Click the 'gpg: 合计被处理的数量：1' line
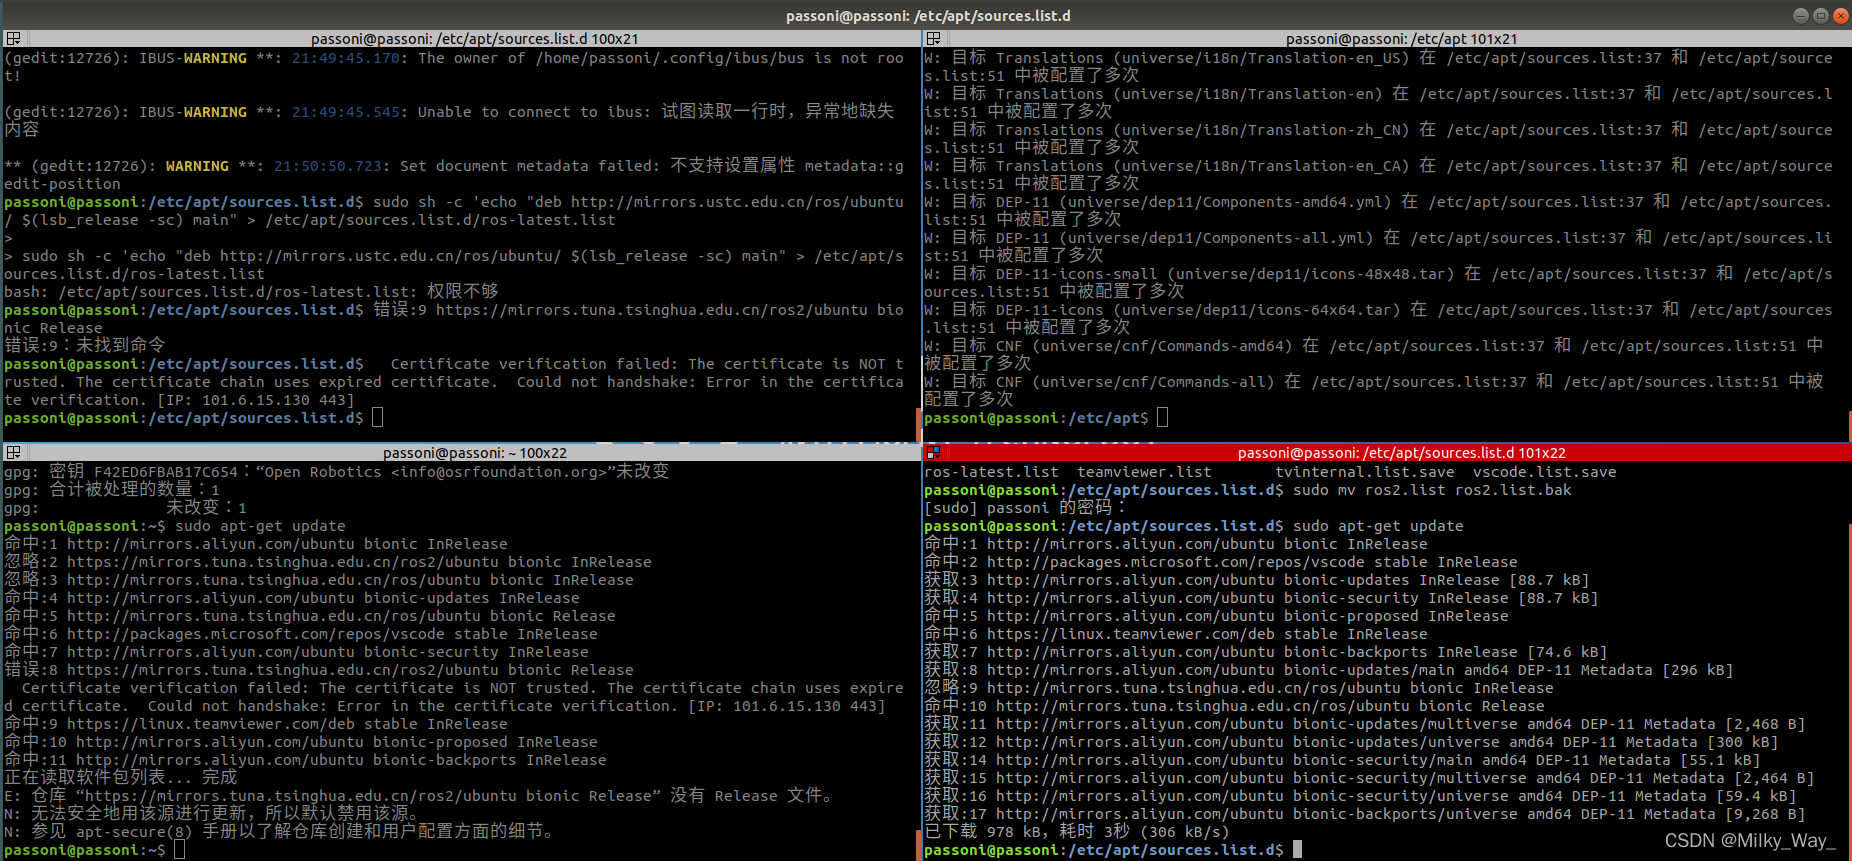This screenshot has height=861, width=1852. [x=112, y=490]
